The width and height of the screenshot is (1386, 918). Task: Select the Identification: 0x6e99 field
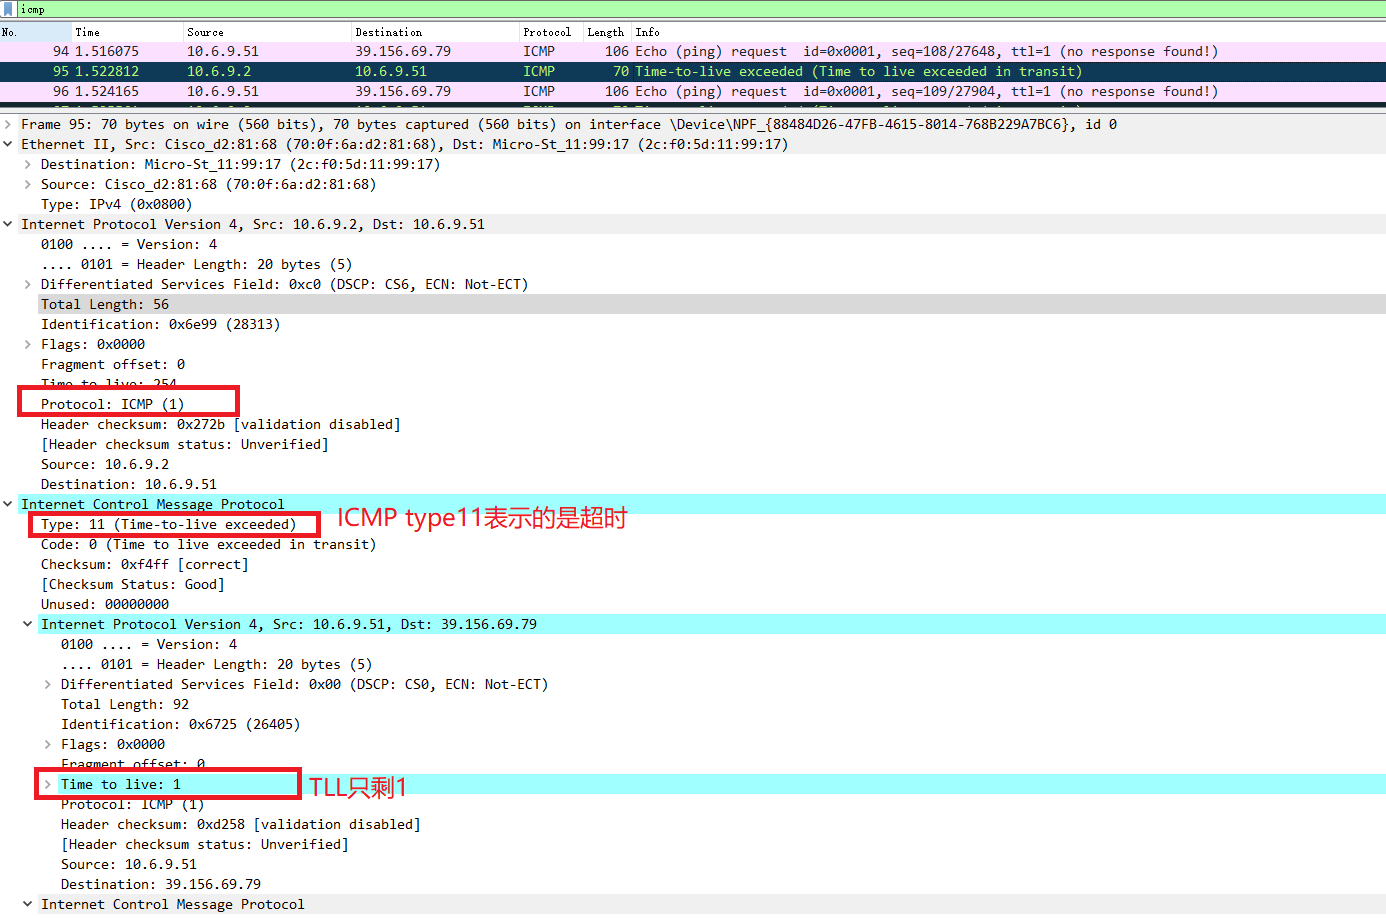[x=150, y=324]
